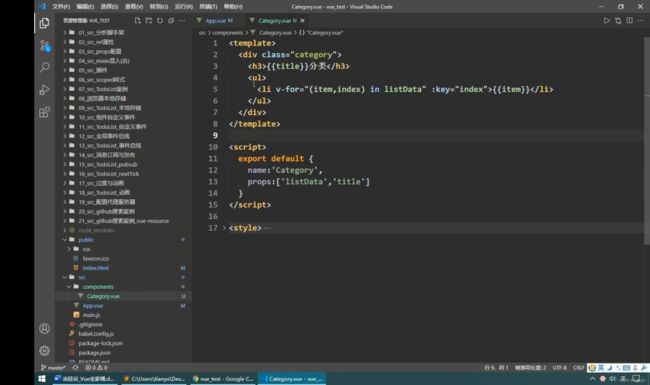This screenshot has height=385, width=650.
Task: Click the New File icon in Explorer header
Action: click(138, 20)
